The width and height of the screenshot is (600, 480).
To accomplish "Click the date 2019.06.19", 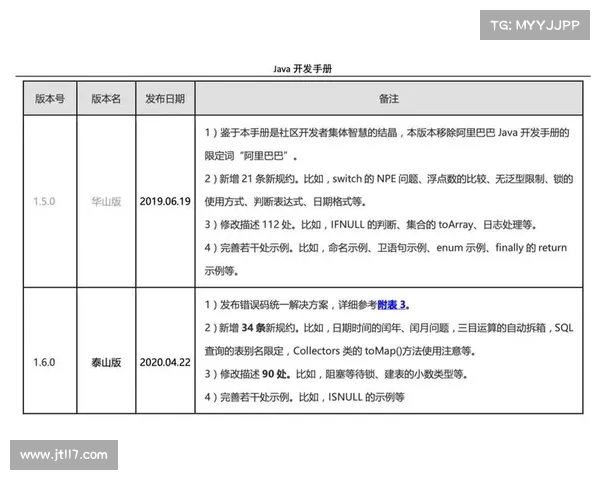I will (165, 201).
